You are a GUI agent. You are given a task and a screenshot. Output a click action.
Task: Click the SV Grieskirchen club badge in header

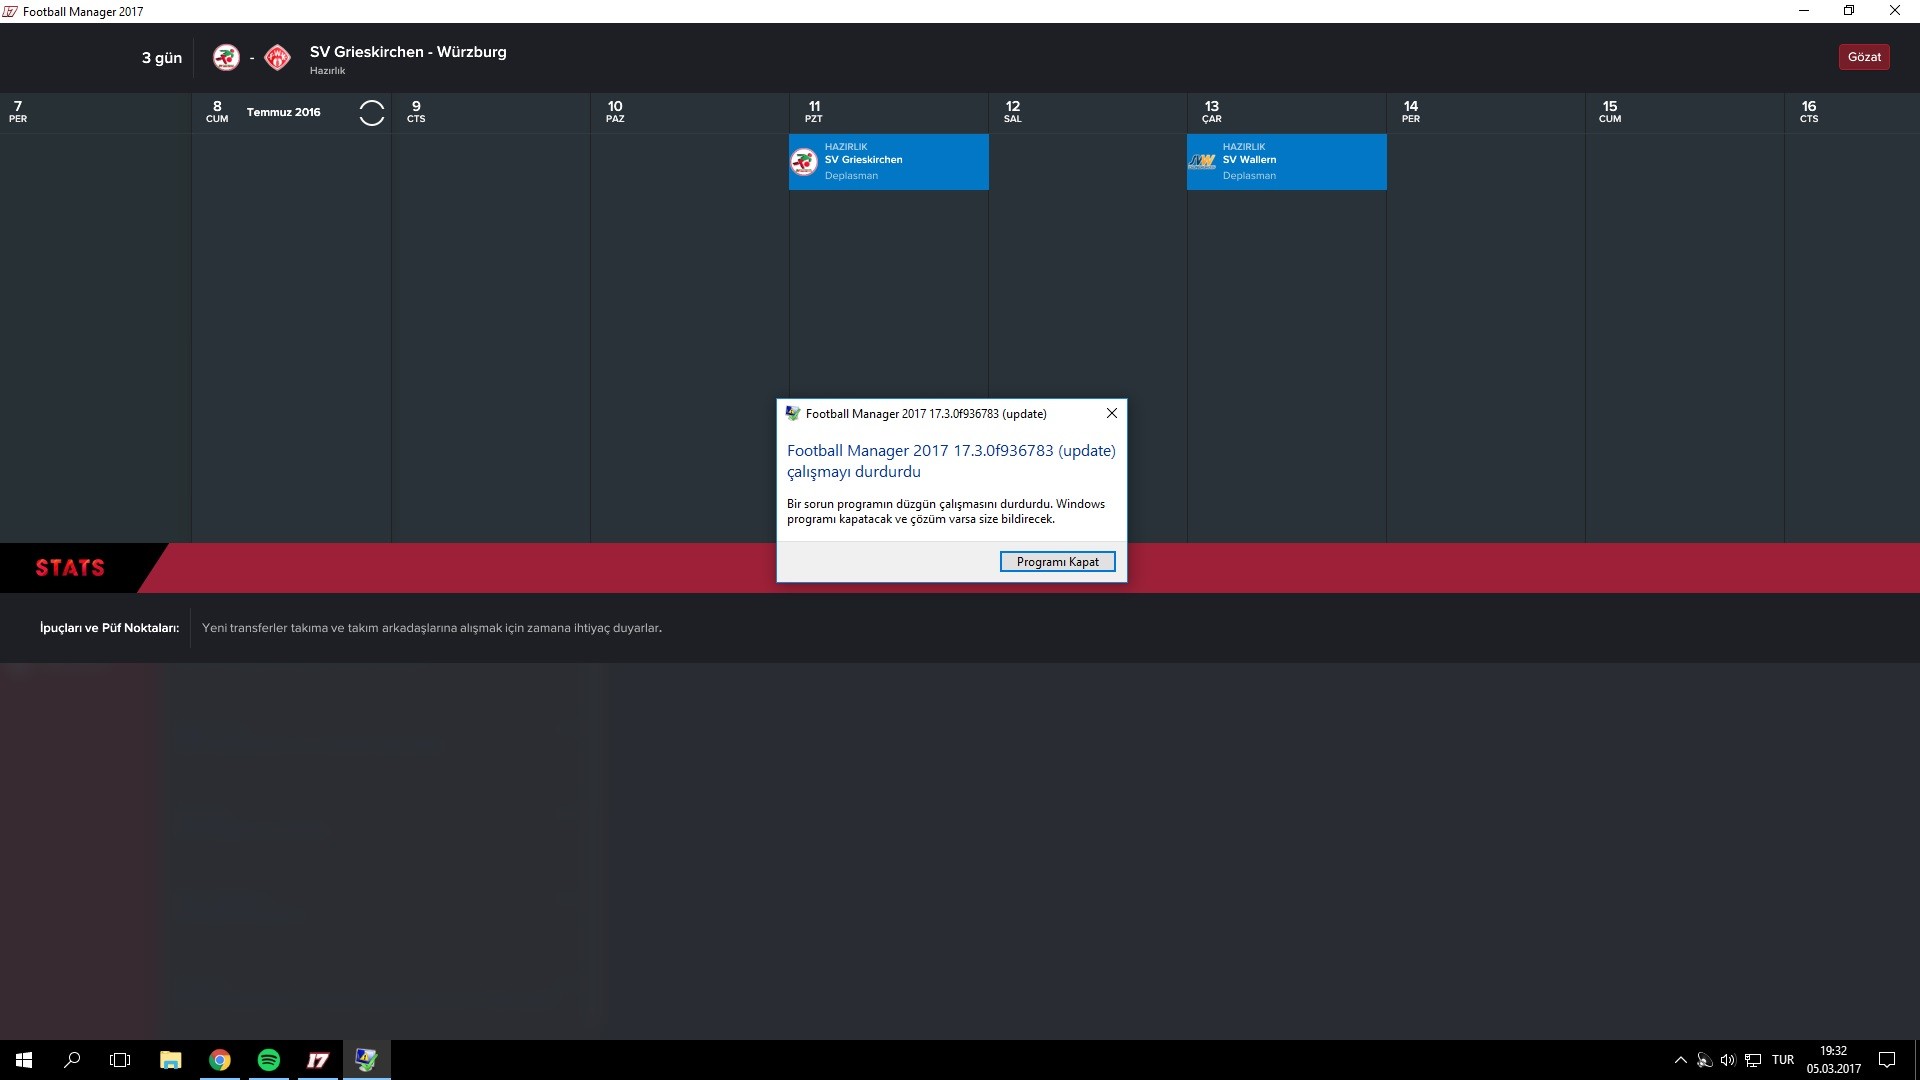click(x=226, y=57)
